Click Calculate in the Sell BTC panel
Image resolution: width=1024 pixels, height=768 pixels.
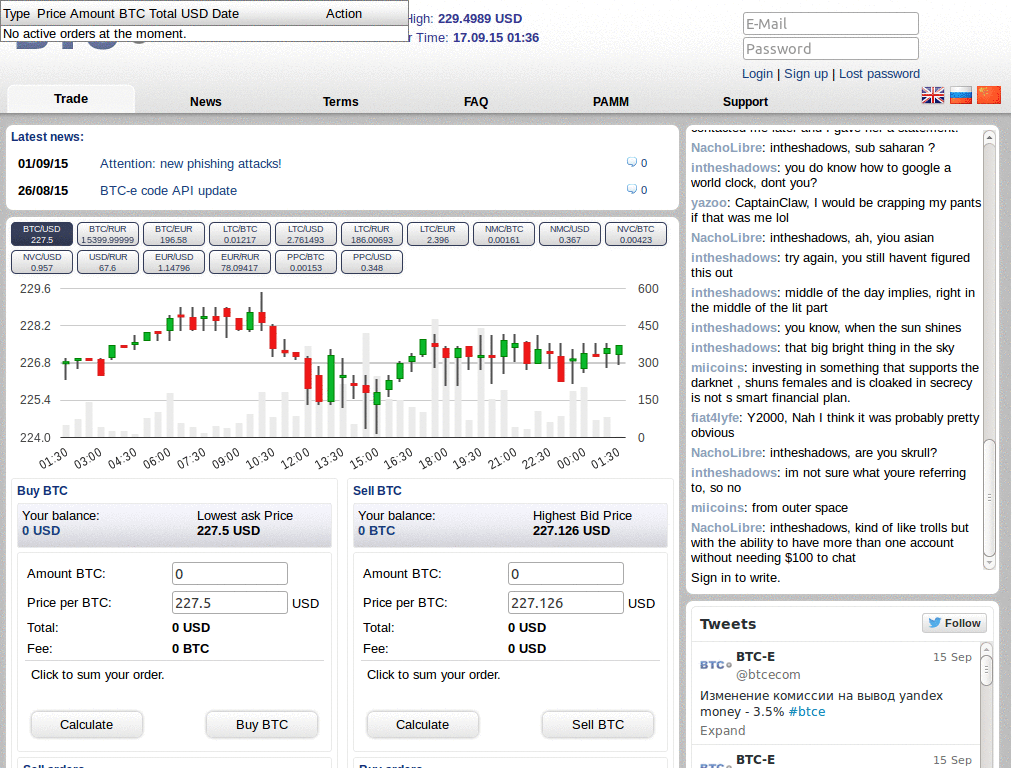pos(423,724)
